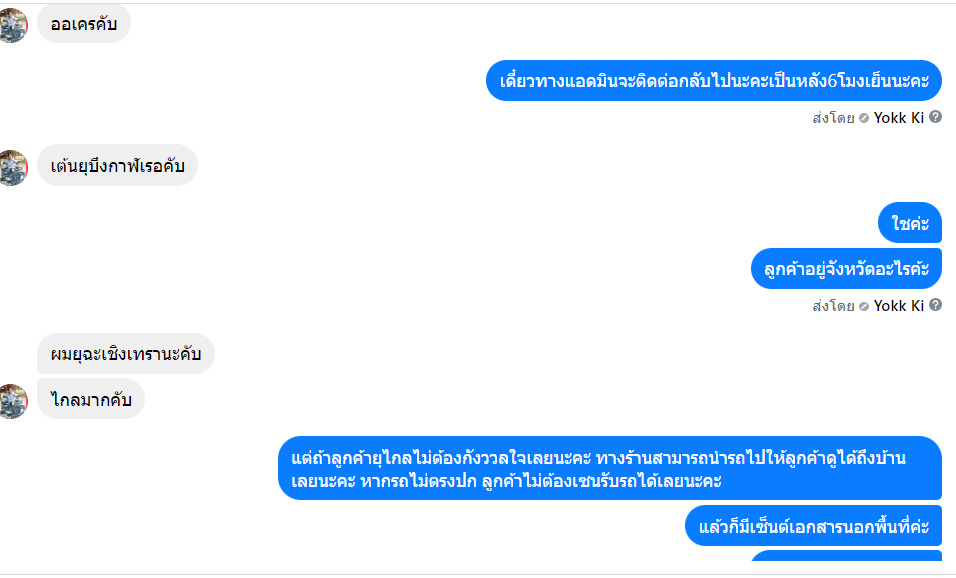
Task: Select the blue message mentioning หลัง6โมงเย็น
Action: click(713, 81)
